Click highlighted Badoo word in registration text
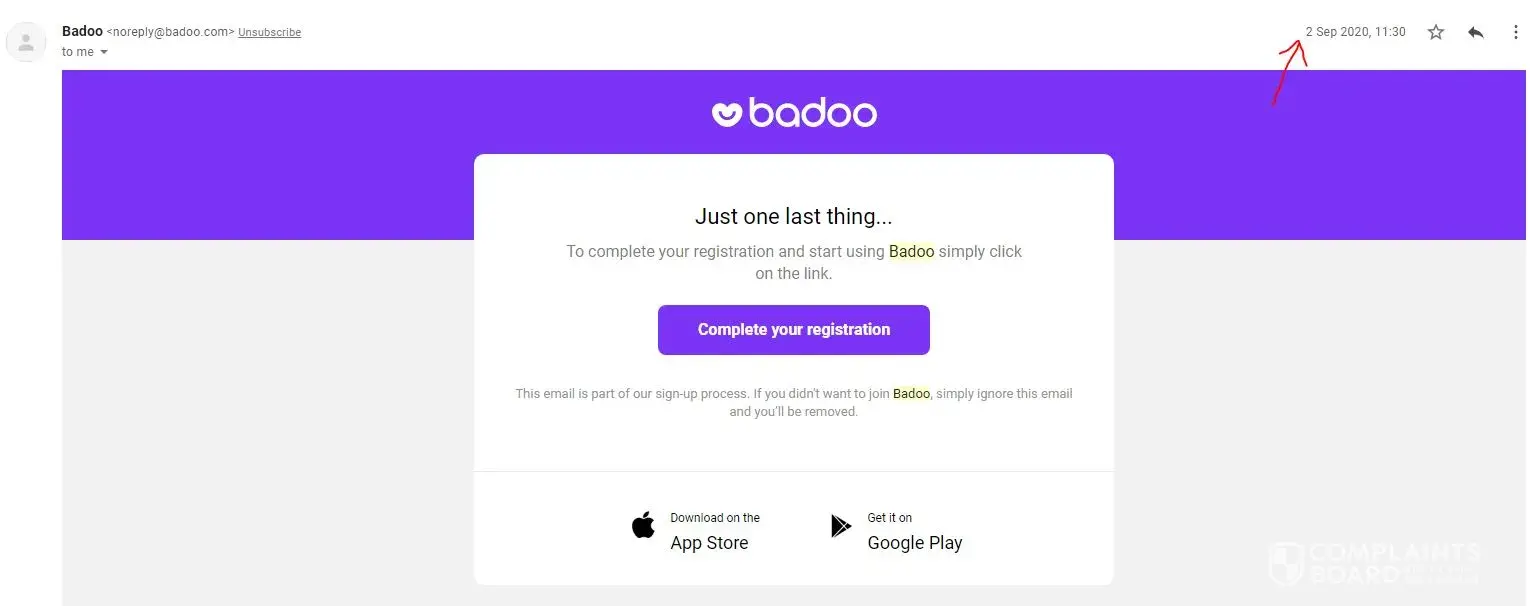The width and height of the screenshot is (1530, 606). click(911, 251)
